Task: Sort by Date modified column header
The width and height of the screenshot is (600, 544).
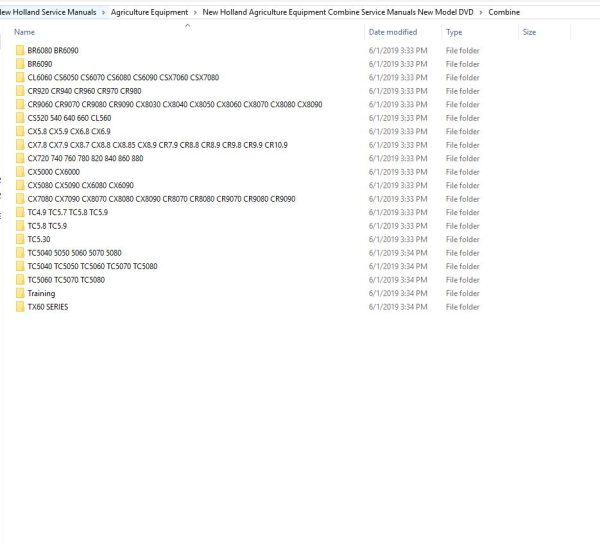Action: (x=393, y=32)
